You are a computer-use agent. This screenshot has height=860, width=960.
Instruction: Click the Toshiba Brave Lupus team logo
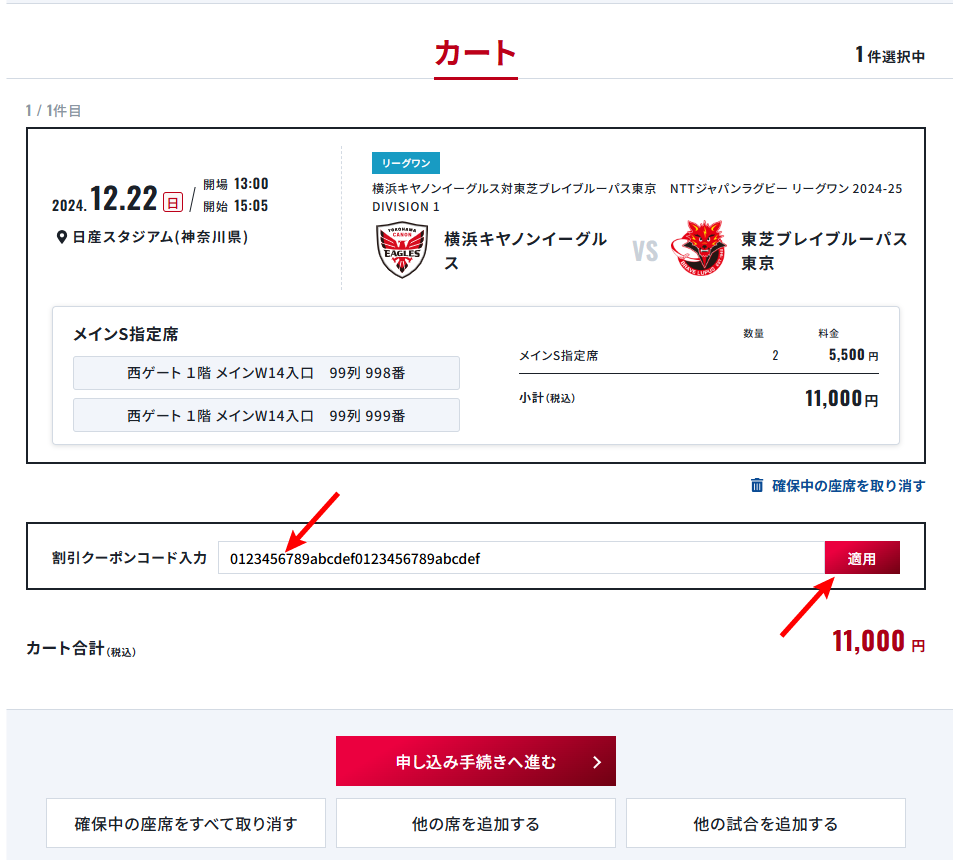click(699, 248)
